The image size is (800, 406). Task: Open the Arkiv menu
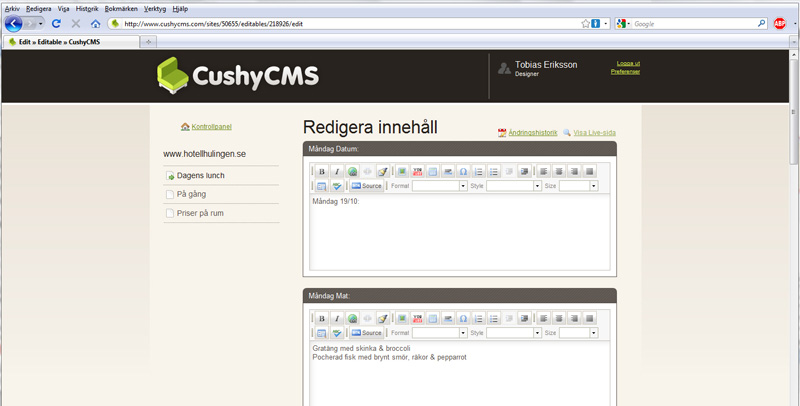[12, 9]
